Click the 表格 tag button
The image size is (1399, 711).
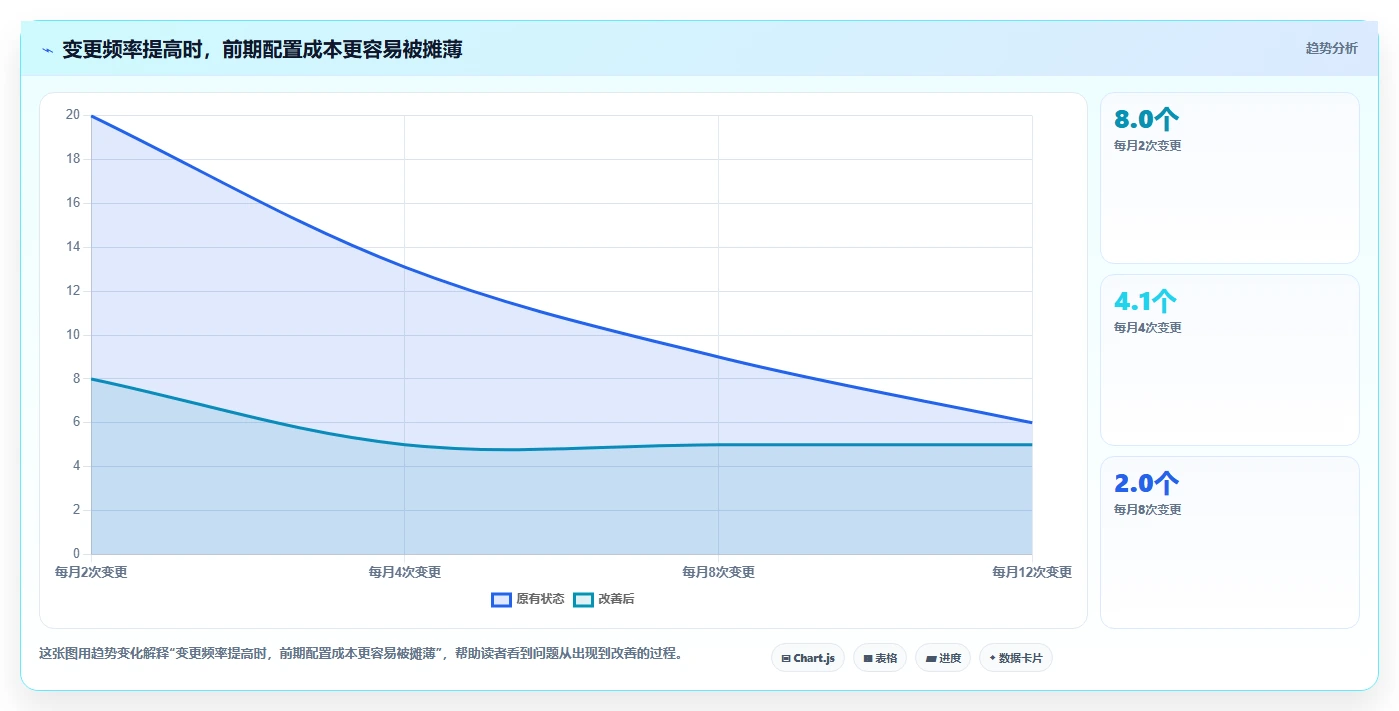pyautogui.click(x=880, y=658)
